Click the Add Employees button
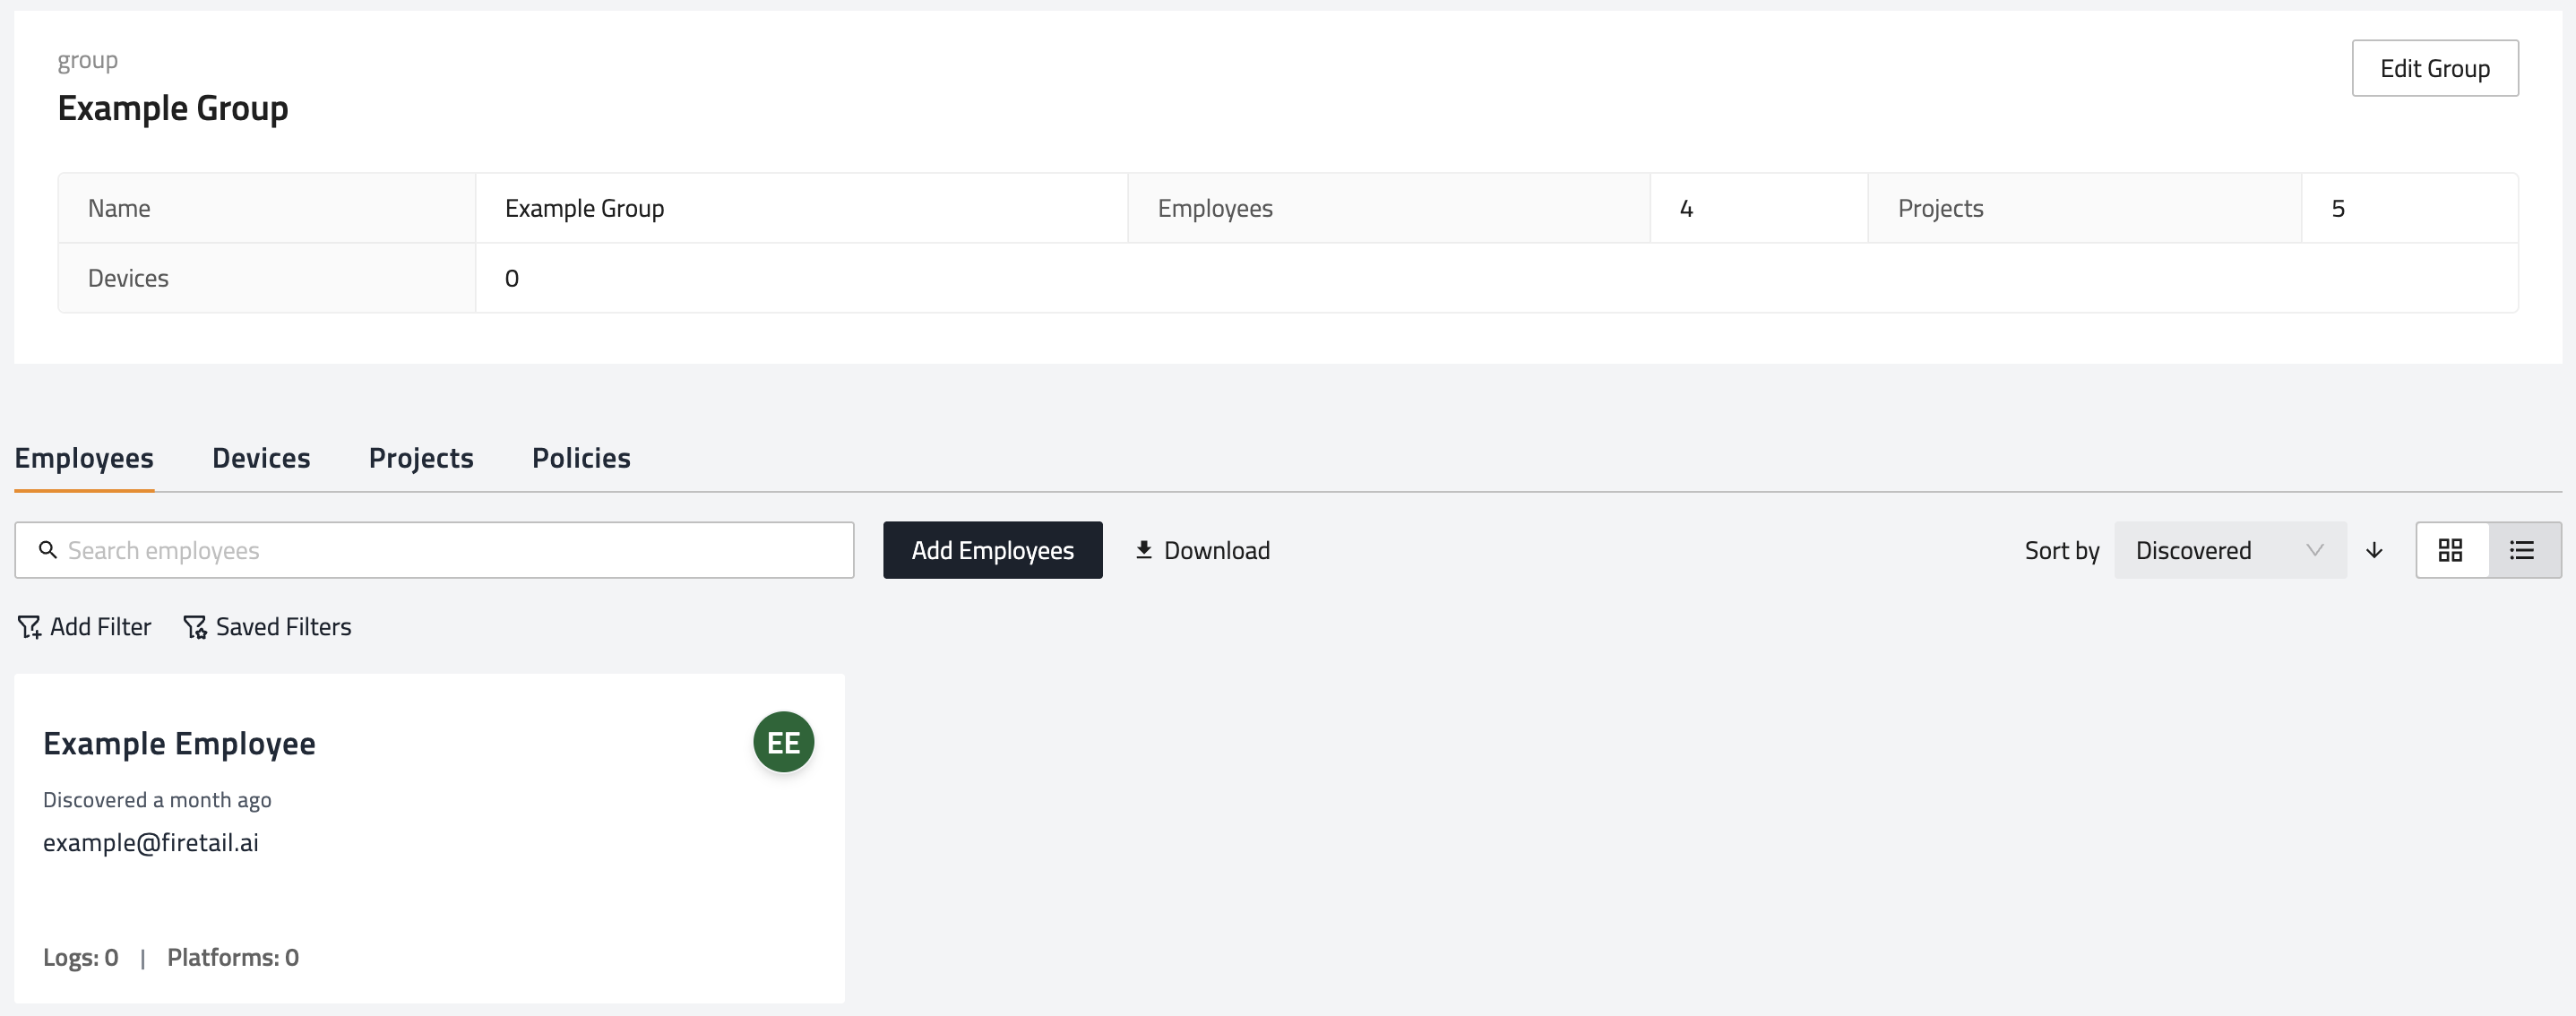This screenshot has height=1016, width=2576. click(992, 550)
